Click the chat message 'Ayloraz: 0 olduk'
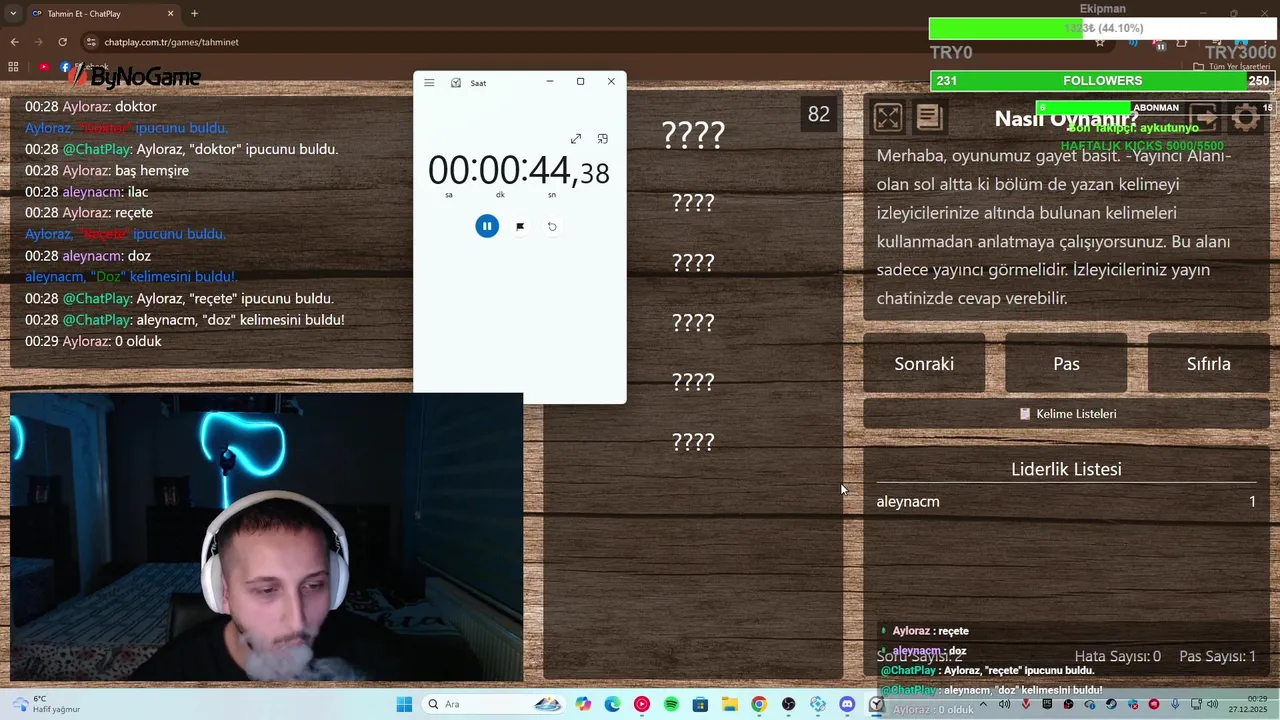Viewport: 1280px width, 720px height. pos(93,341)
